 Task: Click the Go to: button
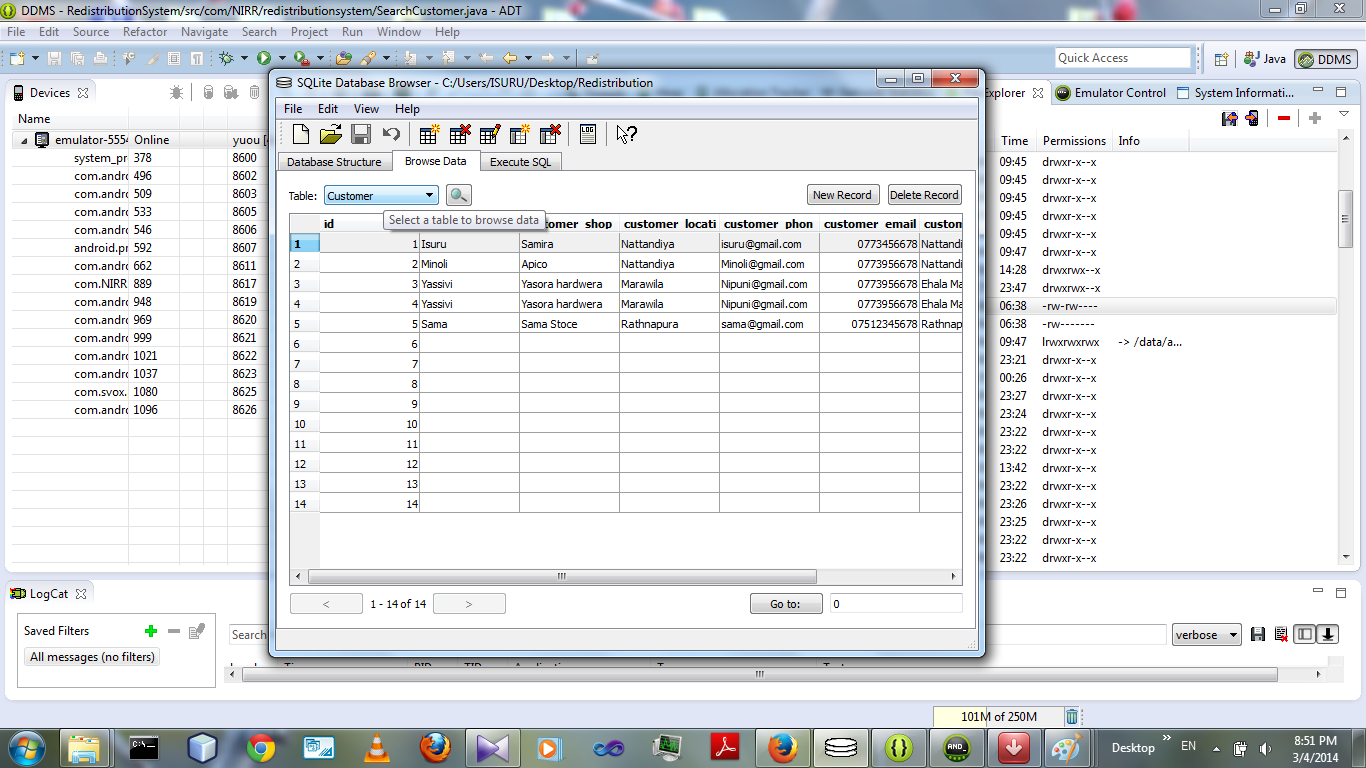point(786,604)
